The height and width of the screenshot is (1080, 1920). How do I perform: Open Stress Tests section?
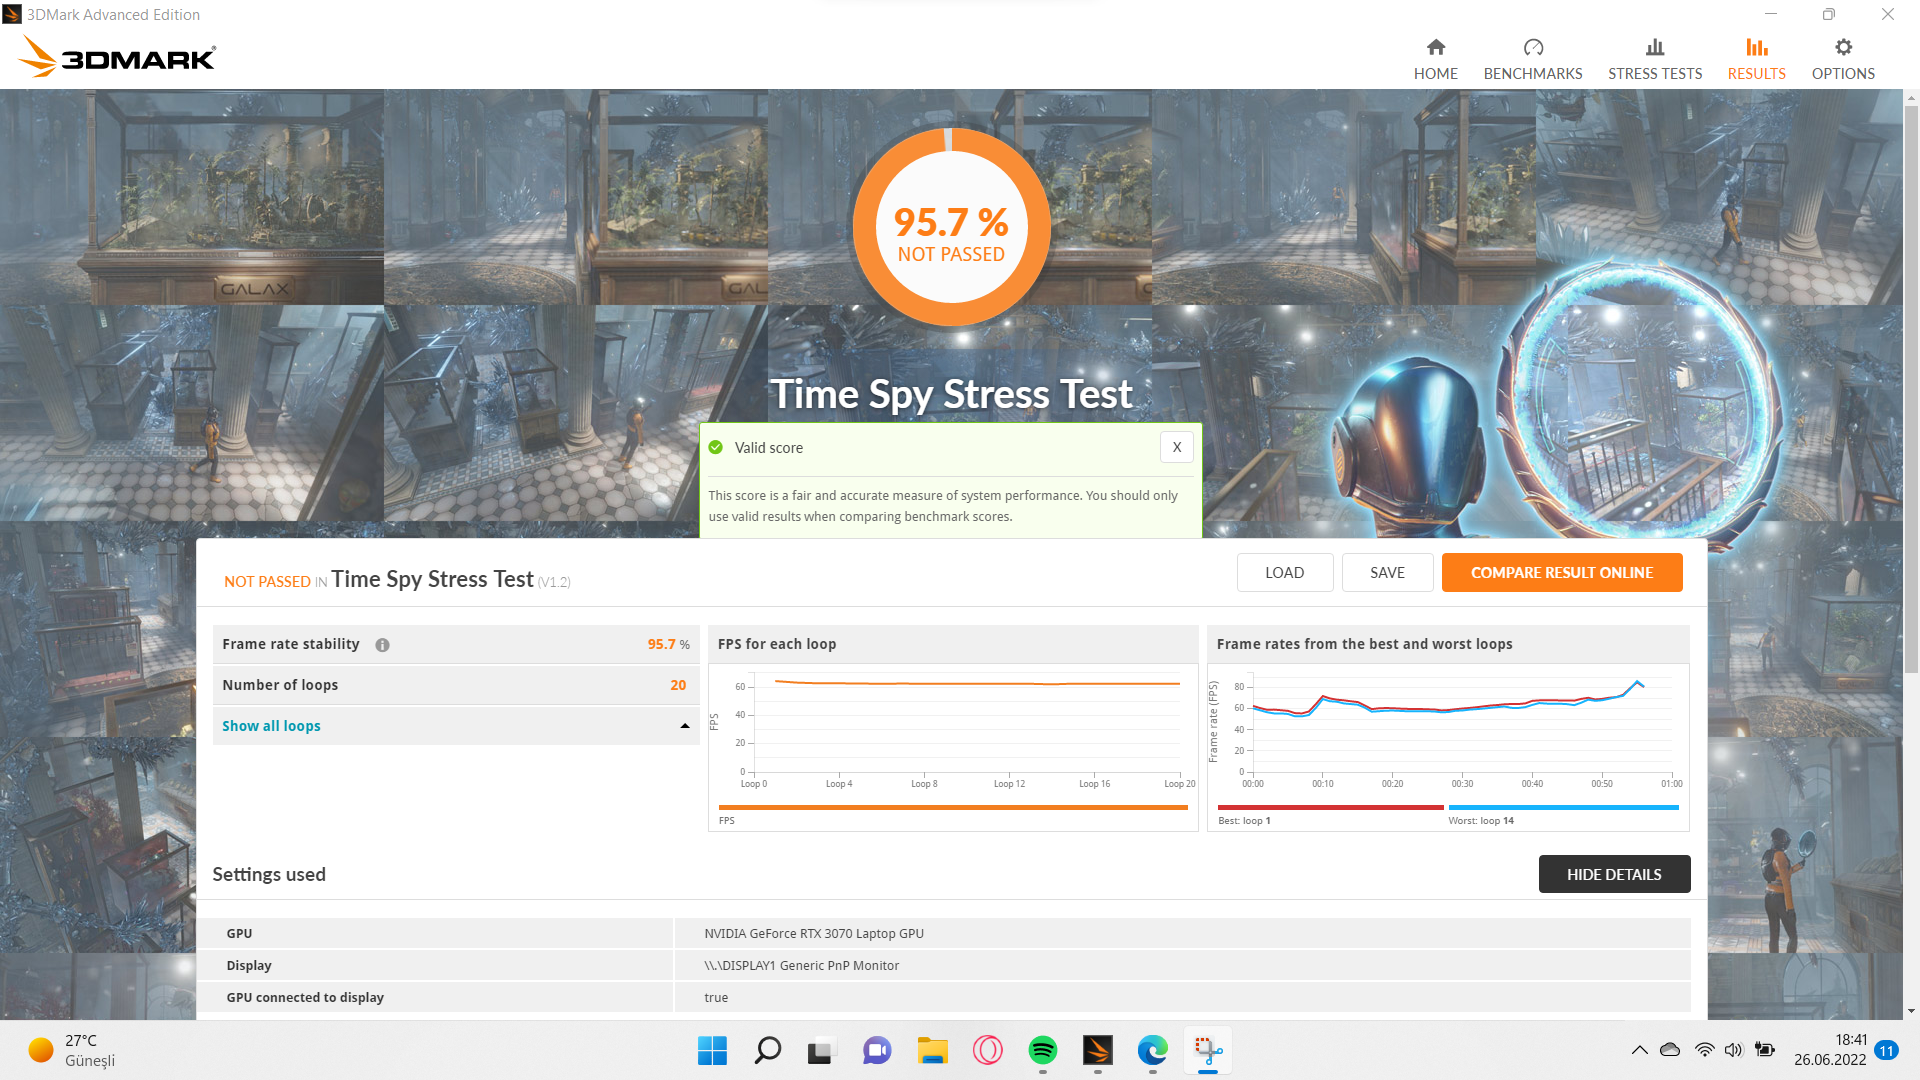click(1654, 59)
